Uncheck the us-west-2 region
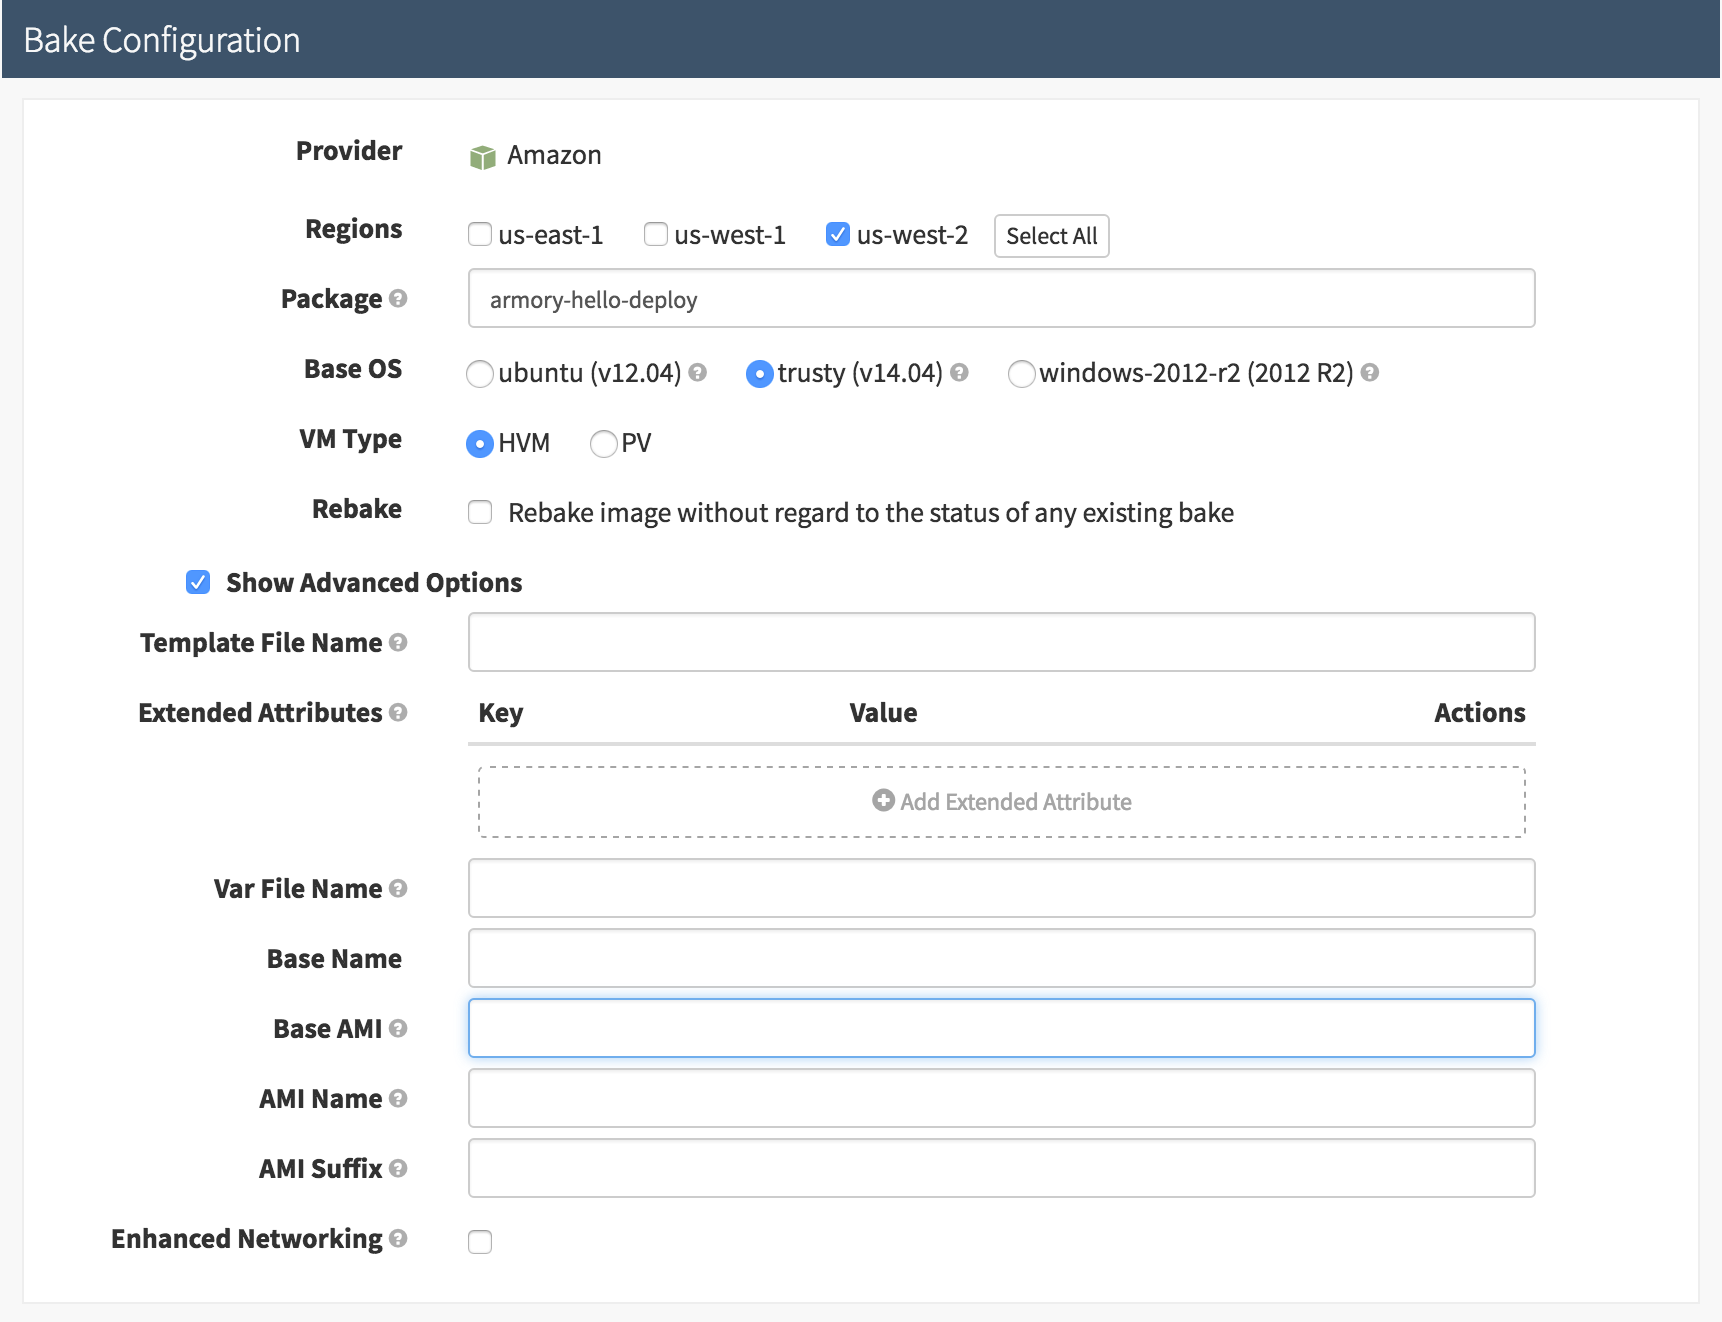This screenshot has height=1322, width=1722. [x=838, y=235]
